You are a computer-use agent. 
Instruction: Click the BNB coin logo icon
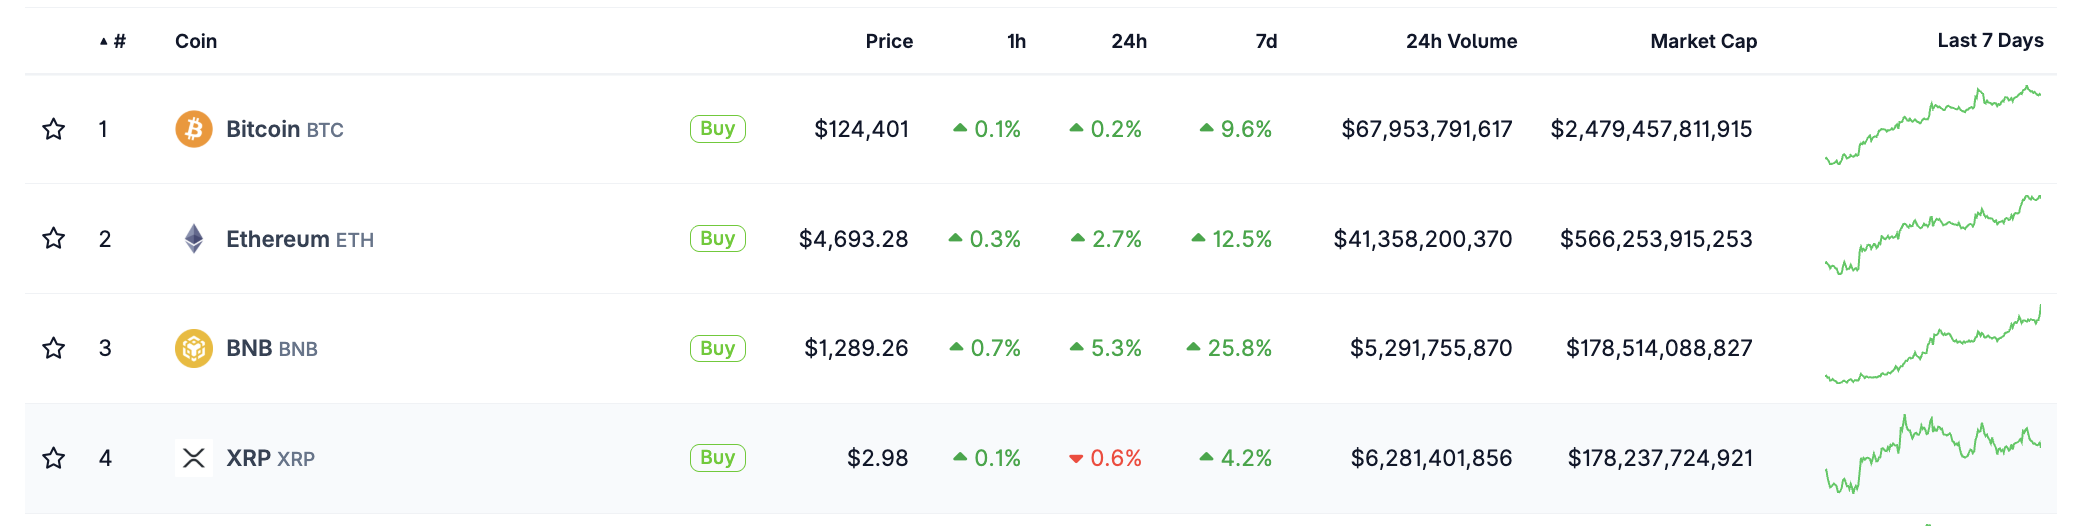click(194, 348)
